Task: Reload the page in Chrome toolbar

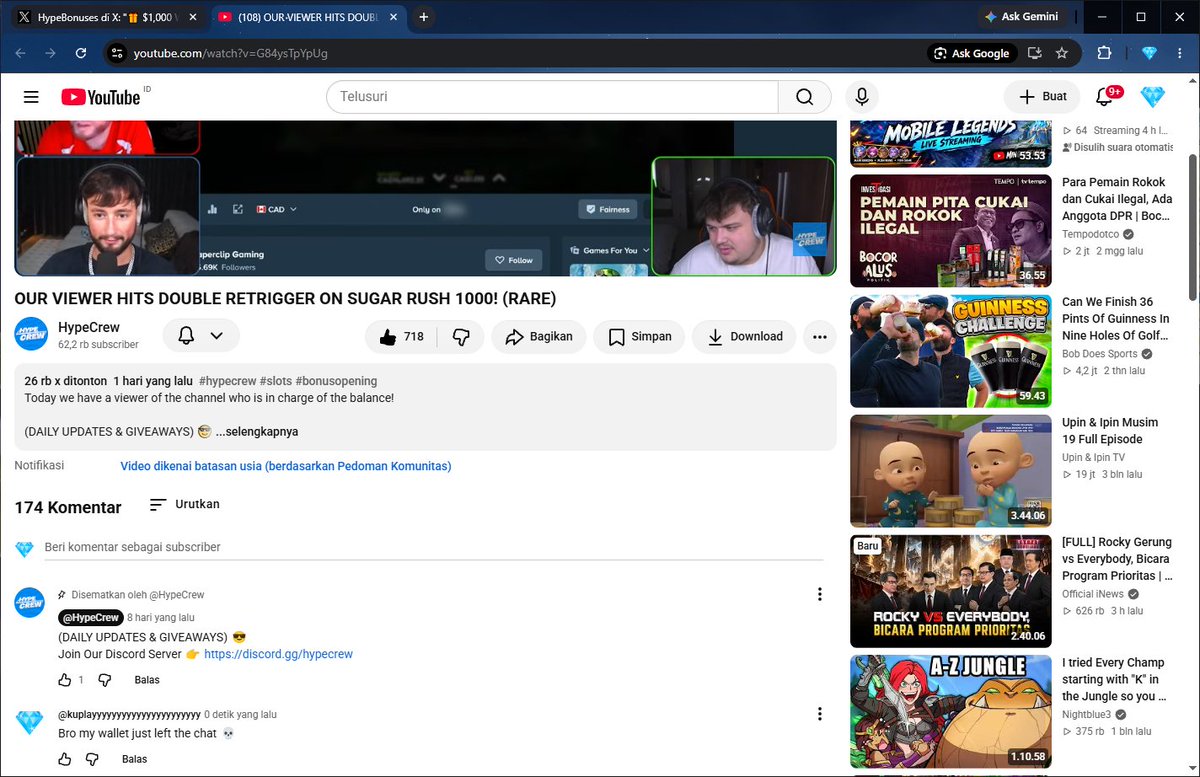Action: point(81,53)
